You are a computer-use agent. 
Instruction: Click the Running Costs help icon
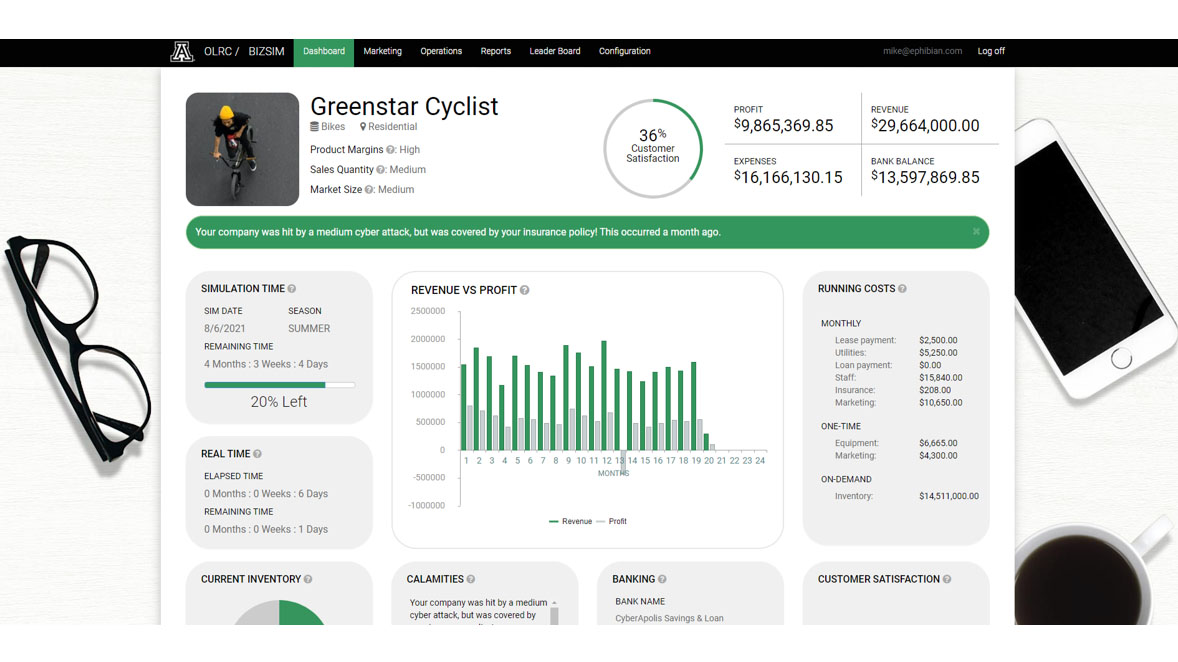[902, 289]
